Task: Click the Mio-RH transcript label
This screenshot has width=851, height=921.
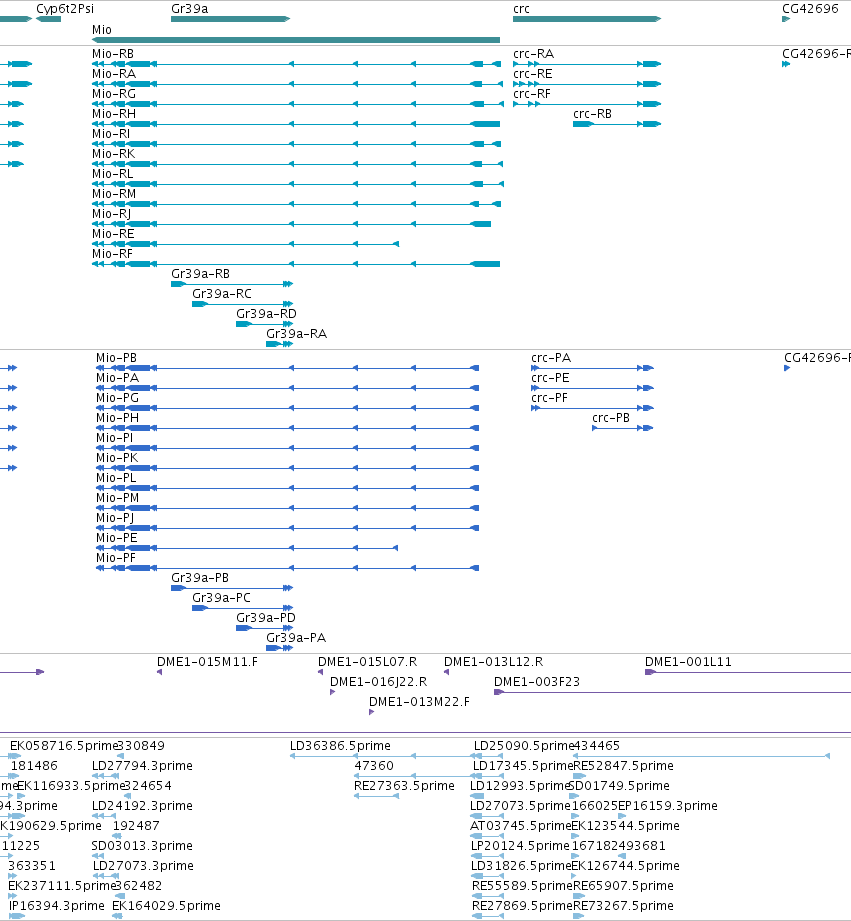Action: 114,113
